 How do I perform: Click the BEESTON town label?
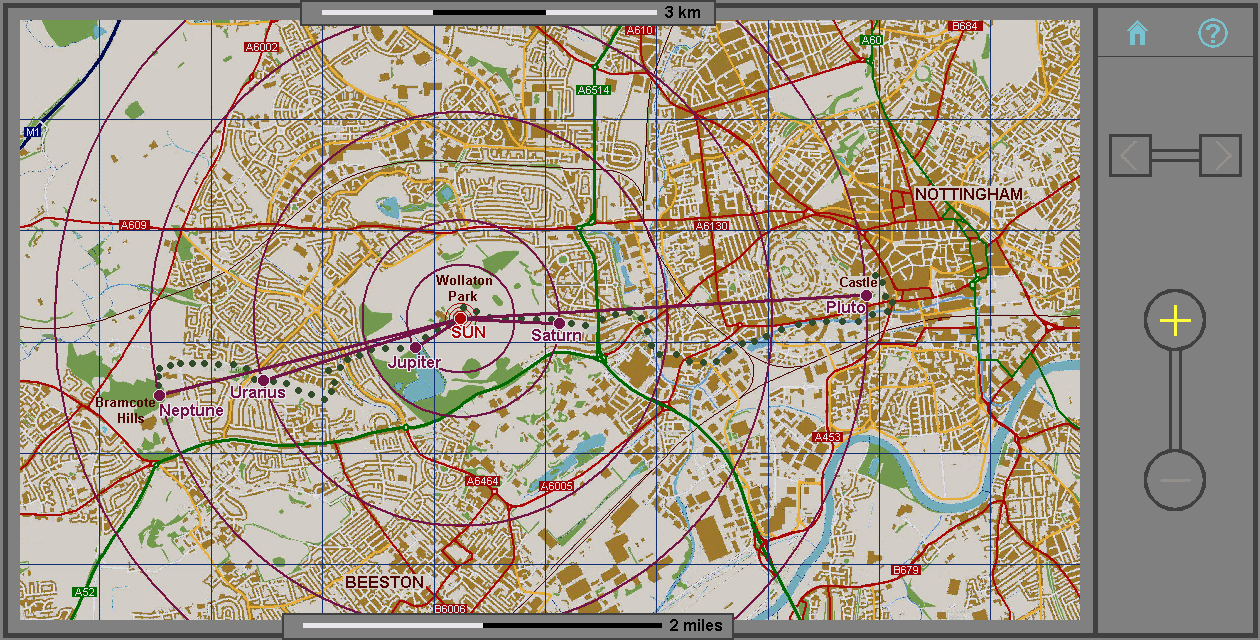coord(384,582)
